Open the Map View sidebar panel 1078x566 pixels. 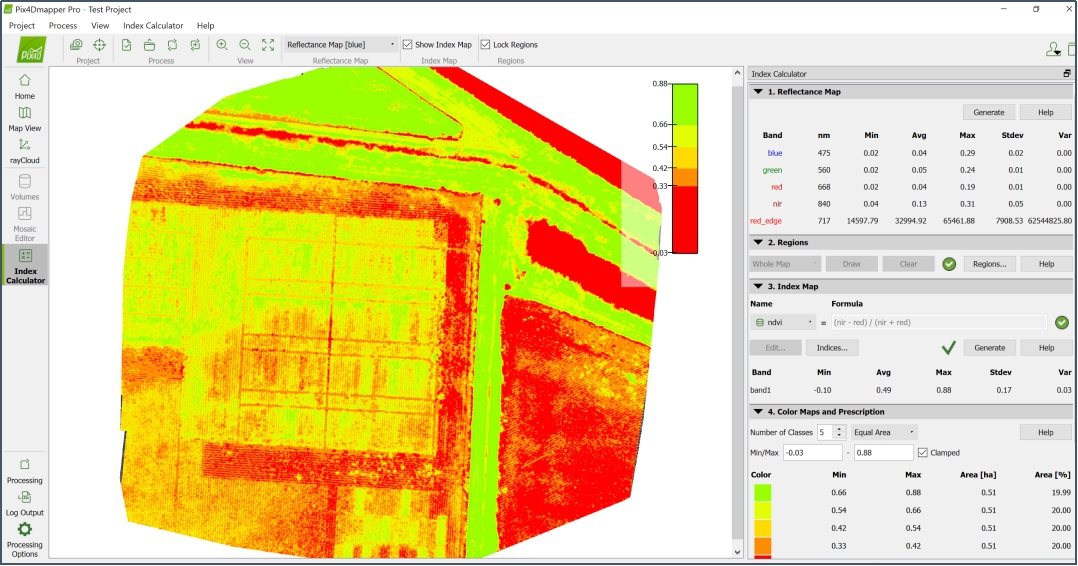tap(25, 118)
